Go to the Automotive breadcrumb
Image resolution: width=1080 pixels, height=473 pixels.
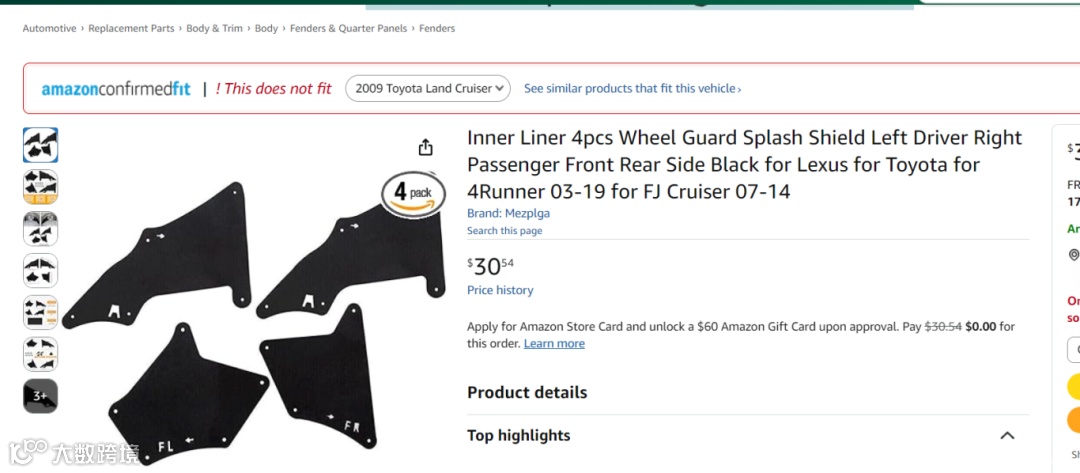(x=50, y=28)
